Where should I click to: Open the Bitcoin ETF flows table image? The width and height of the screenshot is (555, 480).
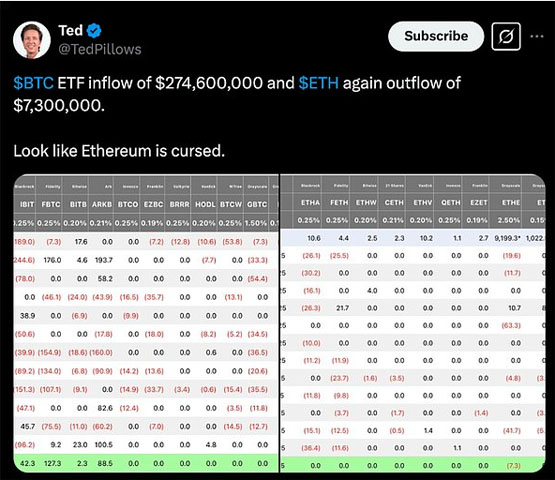coord(146,324)
